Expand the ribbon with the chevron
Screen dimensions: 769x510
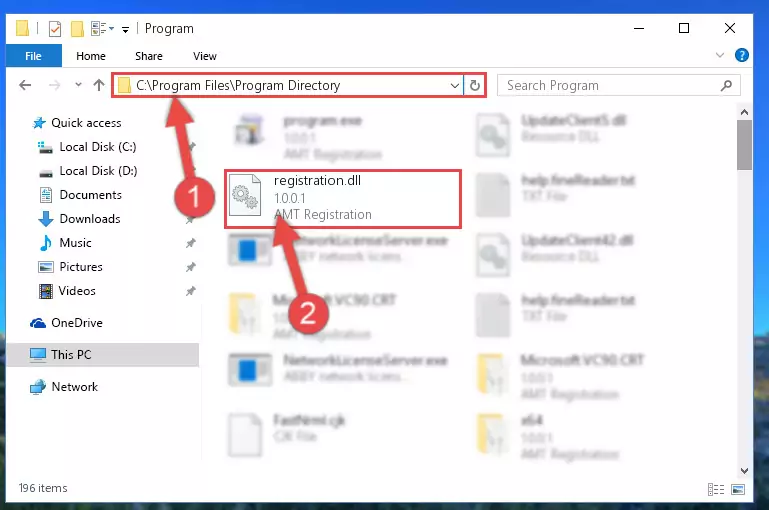719,55
